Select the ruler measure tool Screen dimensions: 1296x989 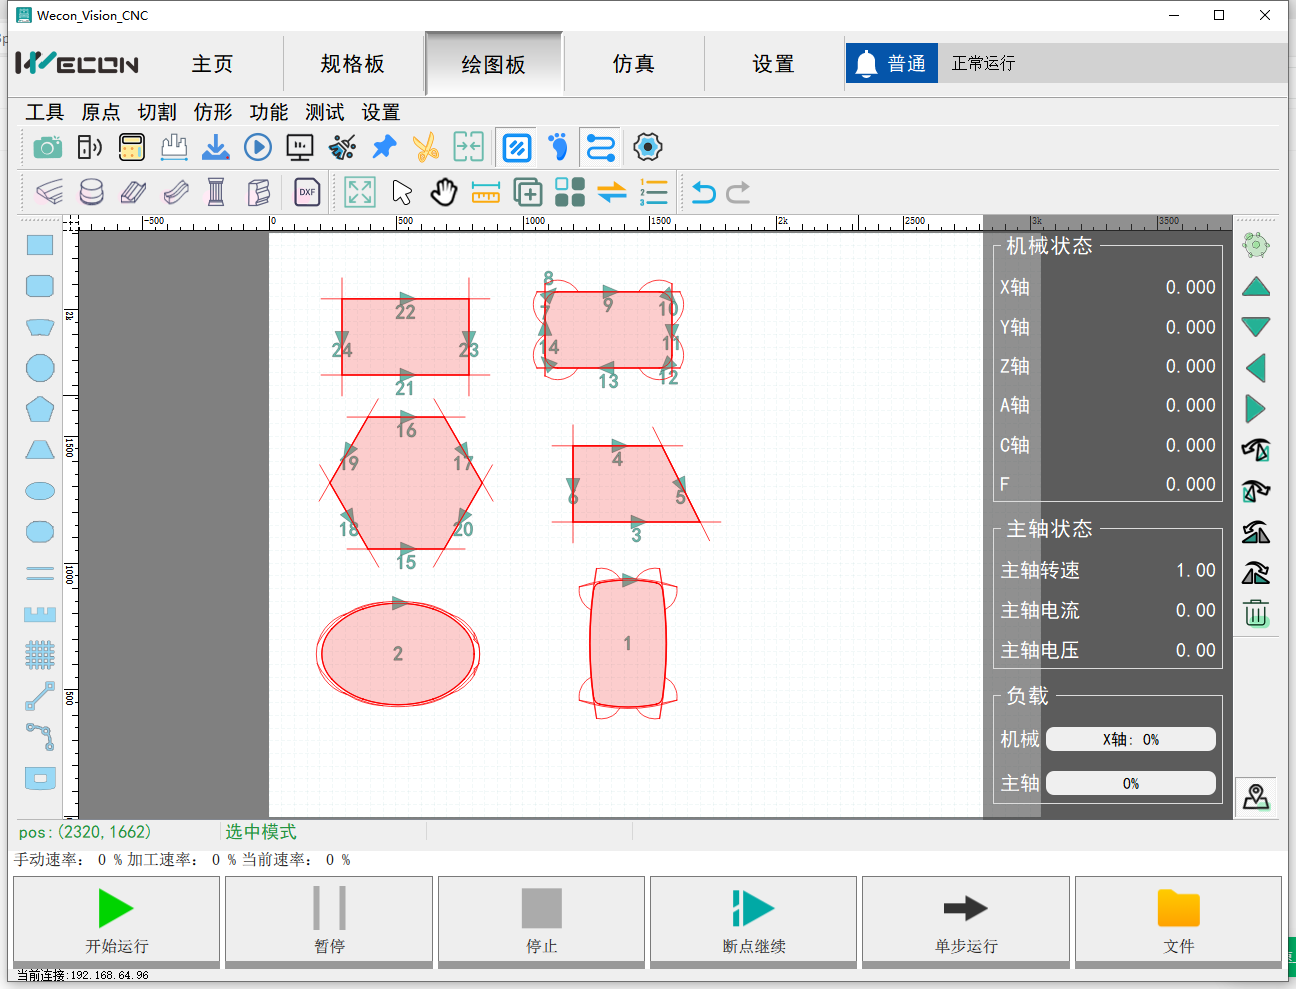pos(485,192)
